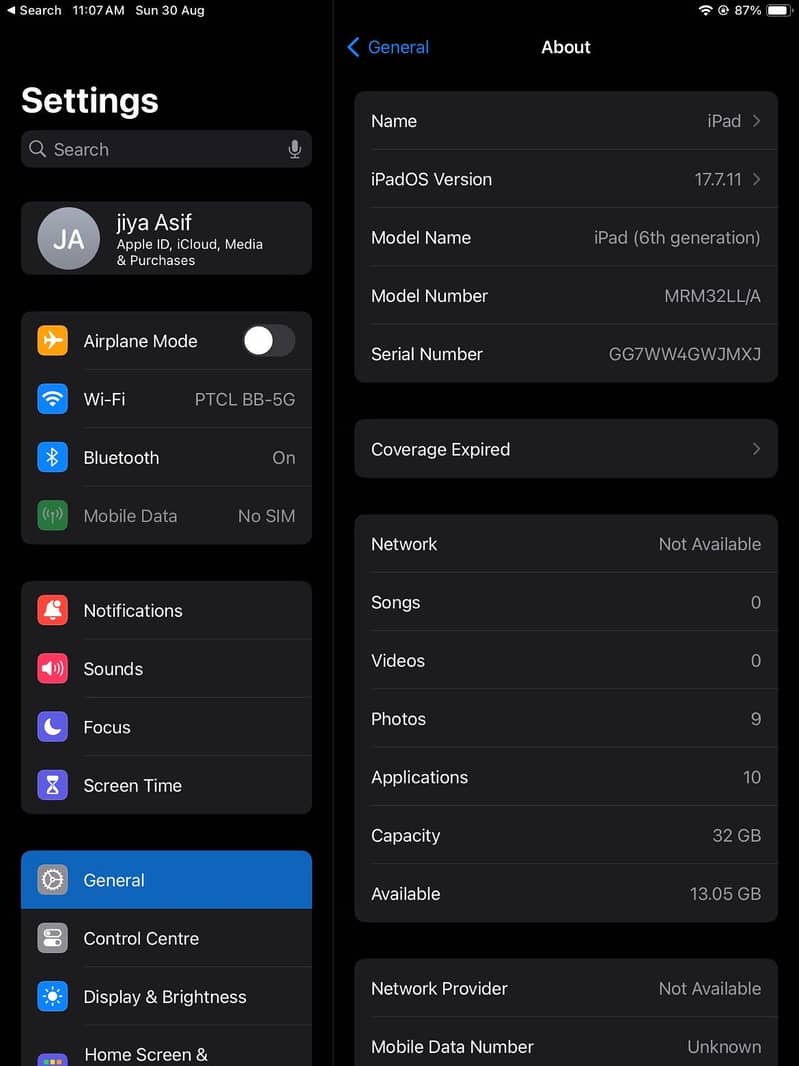The height and width of the screenshot is (1066, 799).
Task: Tap the Airplane Mode orange icon
Action: (52, 341)
